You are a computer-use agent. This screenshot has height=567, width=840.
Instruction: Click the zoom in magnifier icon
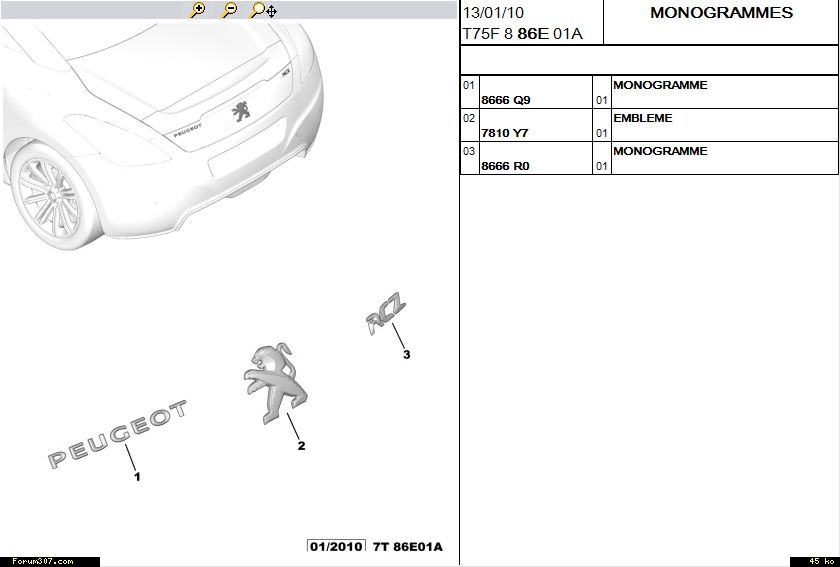(197, 11)
